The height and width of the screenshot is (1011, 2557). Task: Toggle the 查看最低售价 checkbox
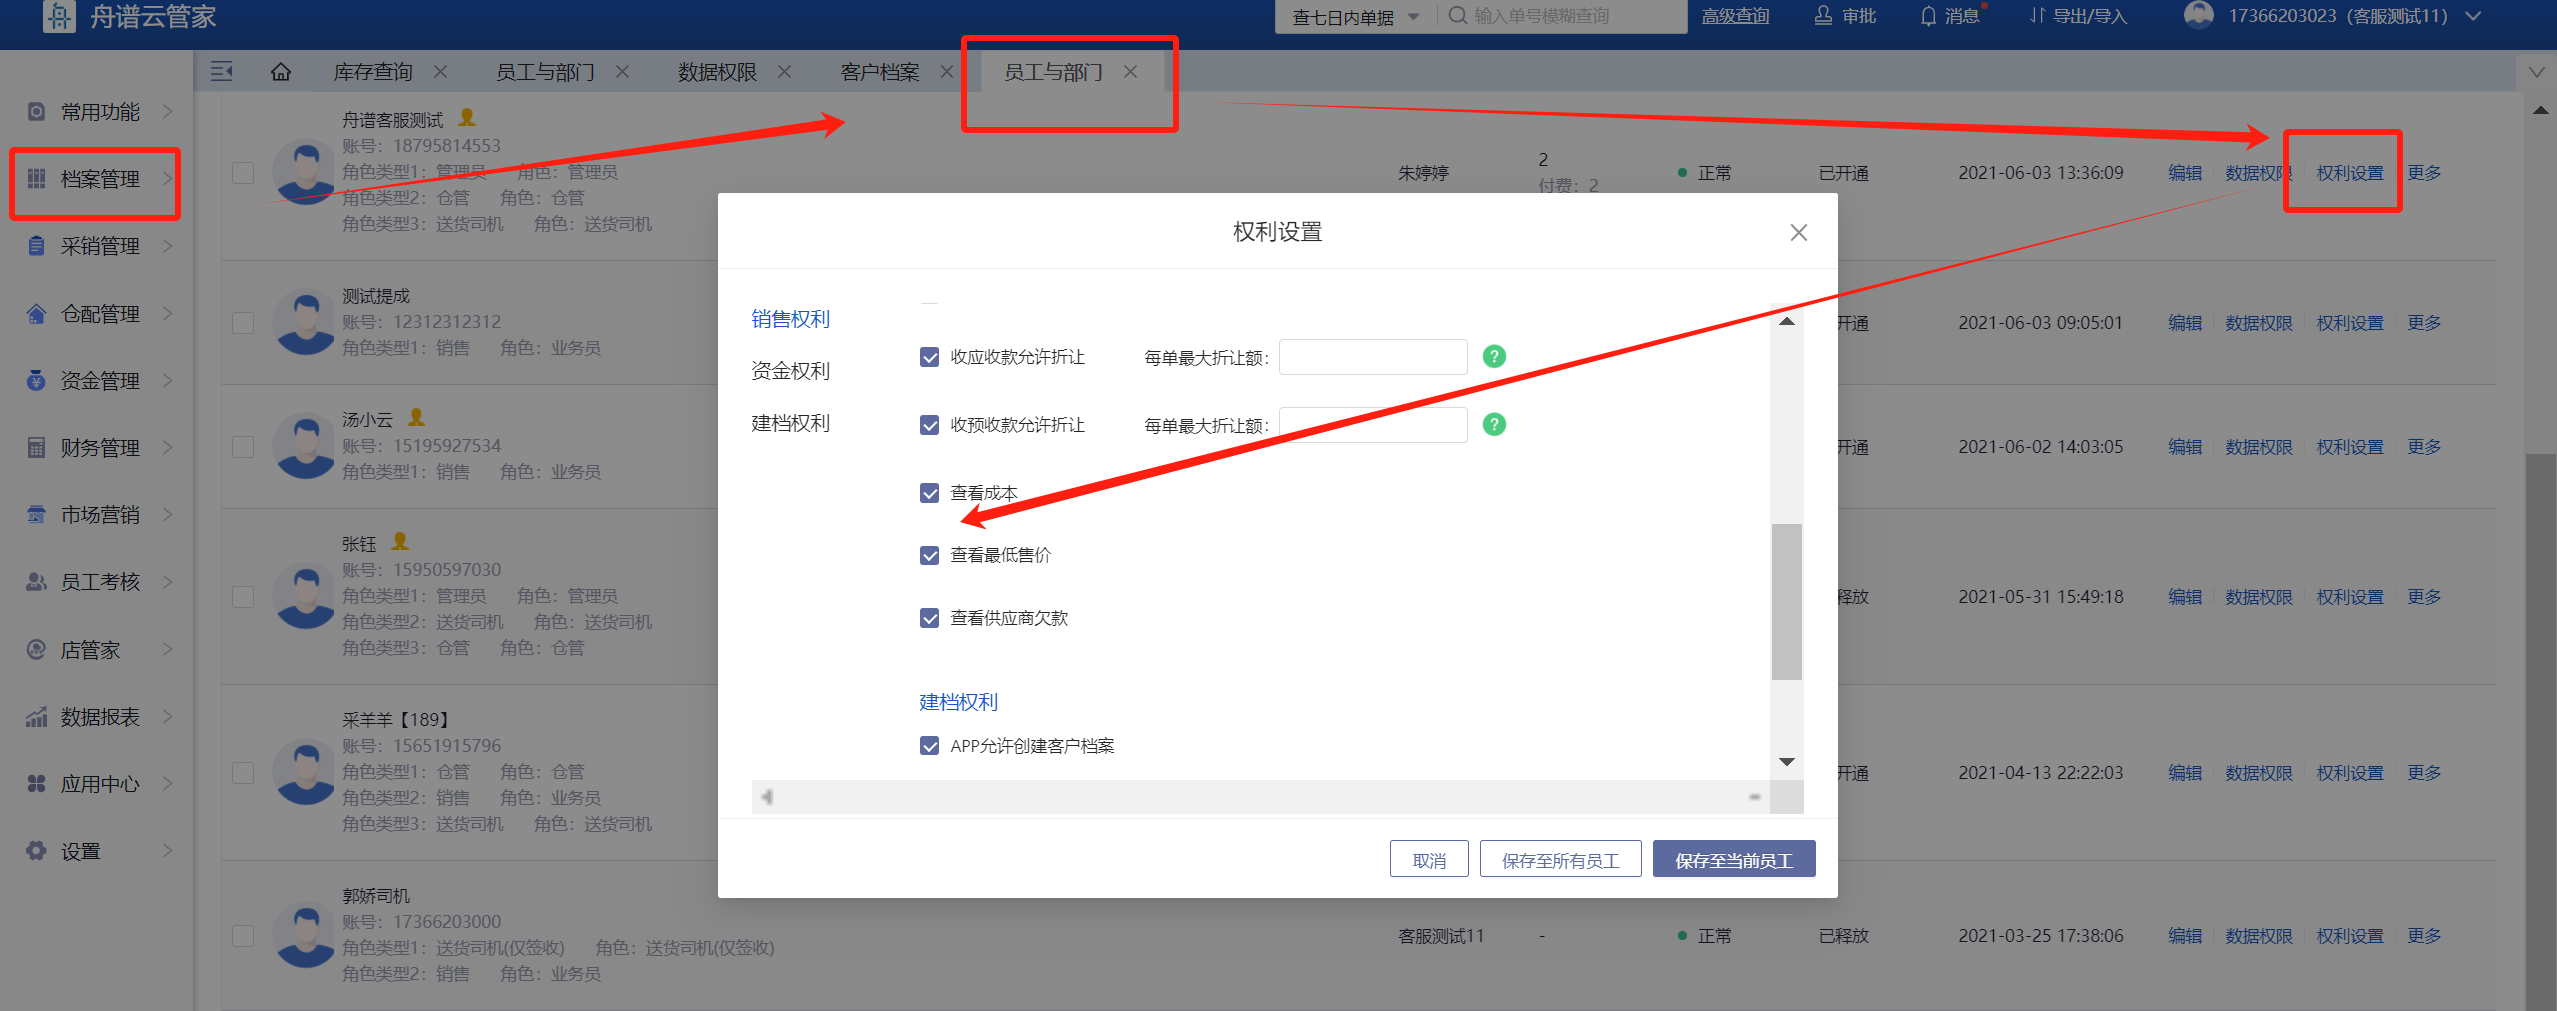tap(930, 556)
